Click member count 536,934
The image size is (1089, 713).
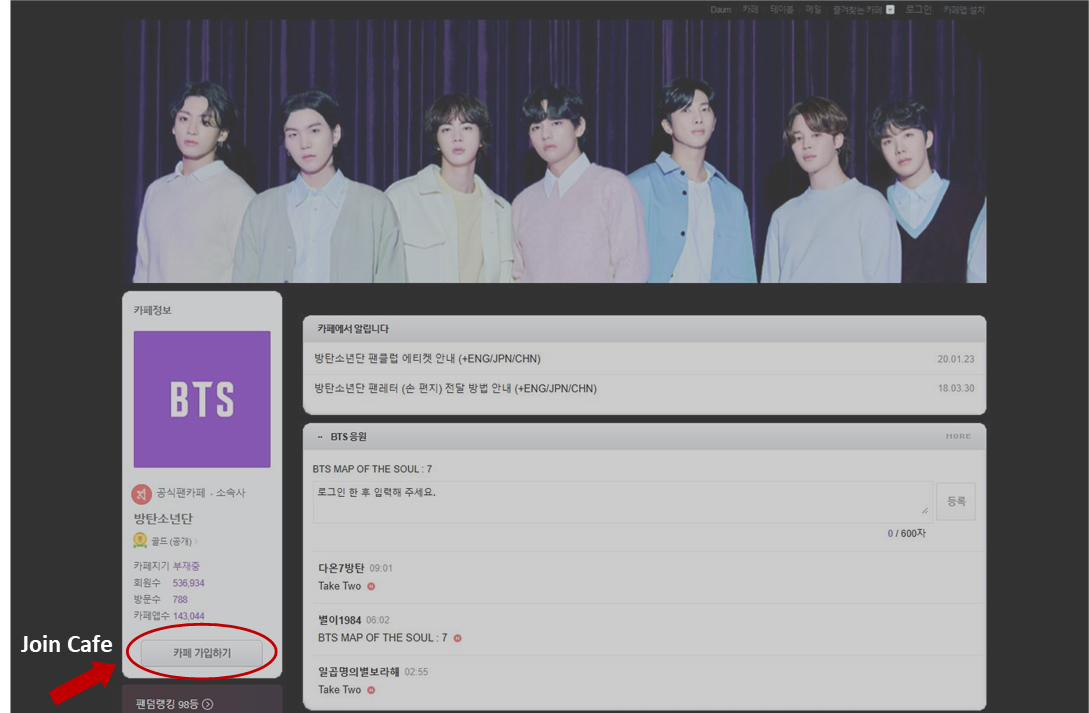pos(188,583)
